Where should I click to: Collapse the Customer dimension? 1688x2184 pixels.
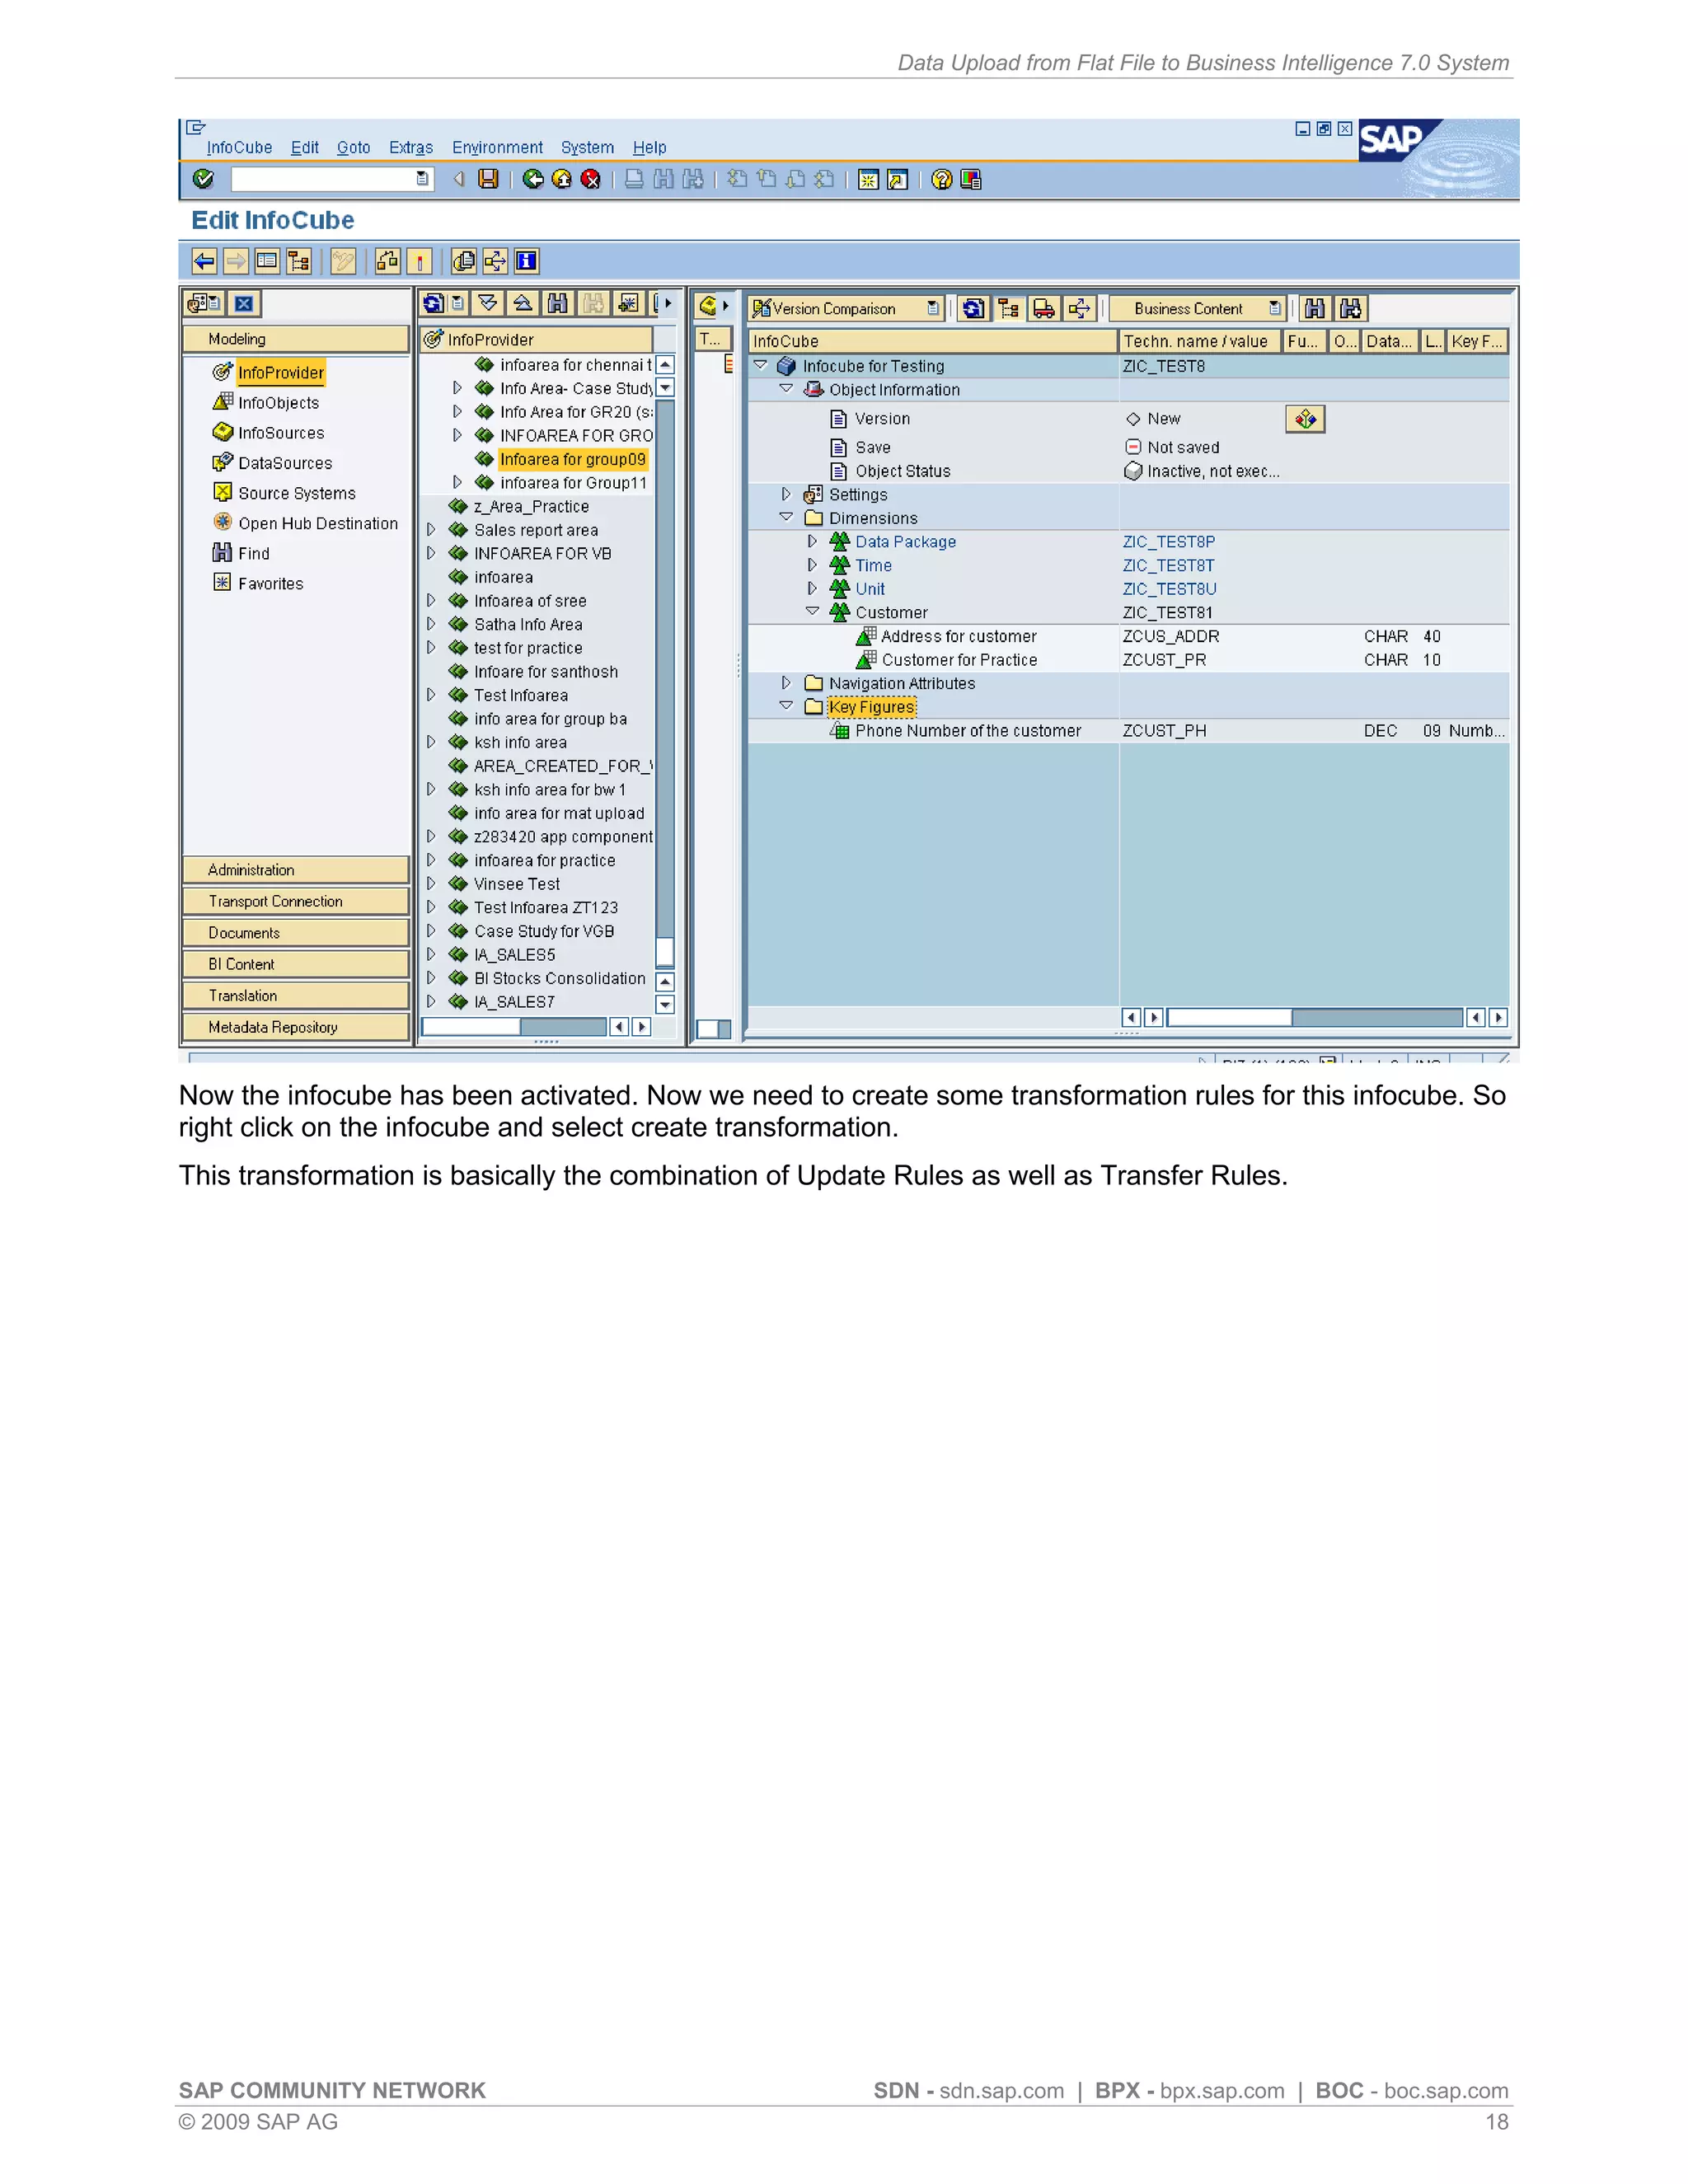tap(812, 612)
